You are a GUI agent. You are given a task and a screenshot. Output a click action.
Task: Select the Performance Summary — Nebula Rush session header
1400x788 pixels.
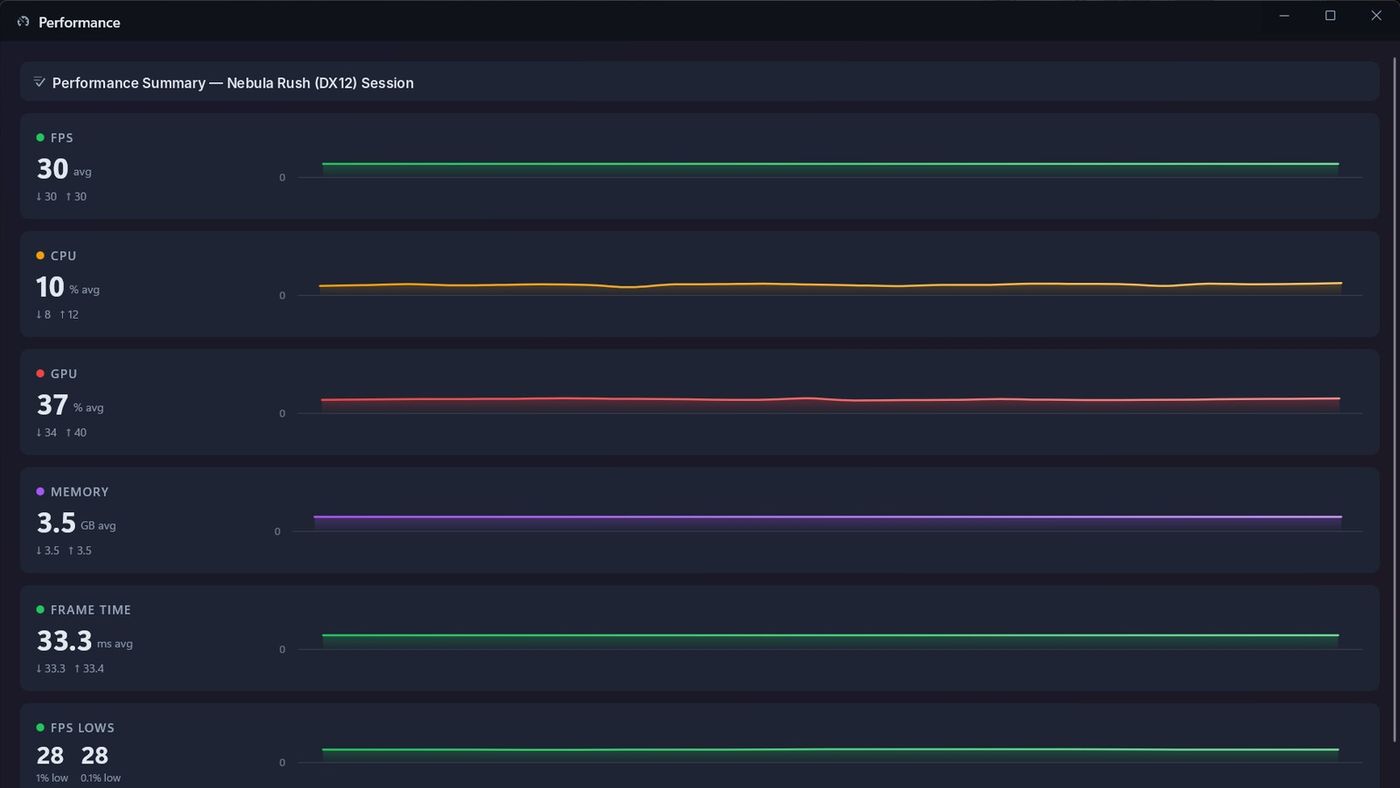pyautogui.click(x=699, y=82)
